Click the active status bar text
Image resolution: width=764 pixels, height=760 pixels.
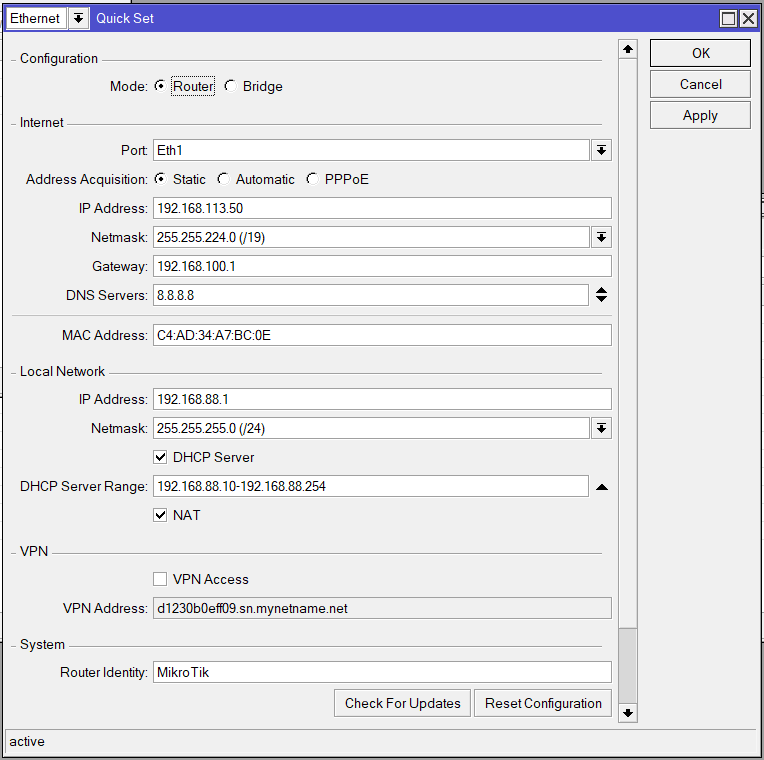click(x=27, y=741)
